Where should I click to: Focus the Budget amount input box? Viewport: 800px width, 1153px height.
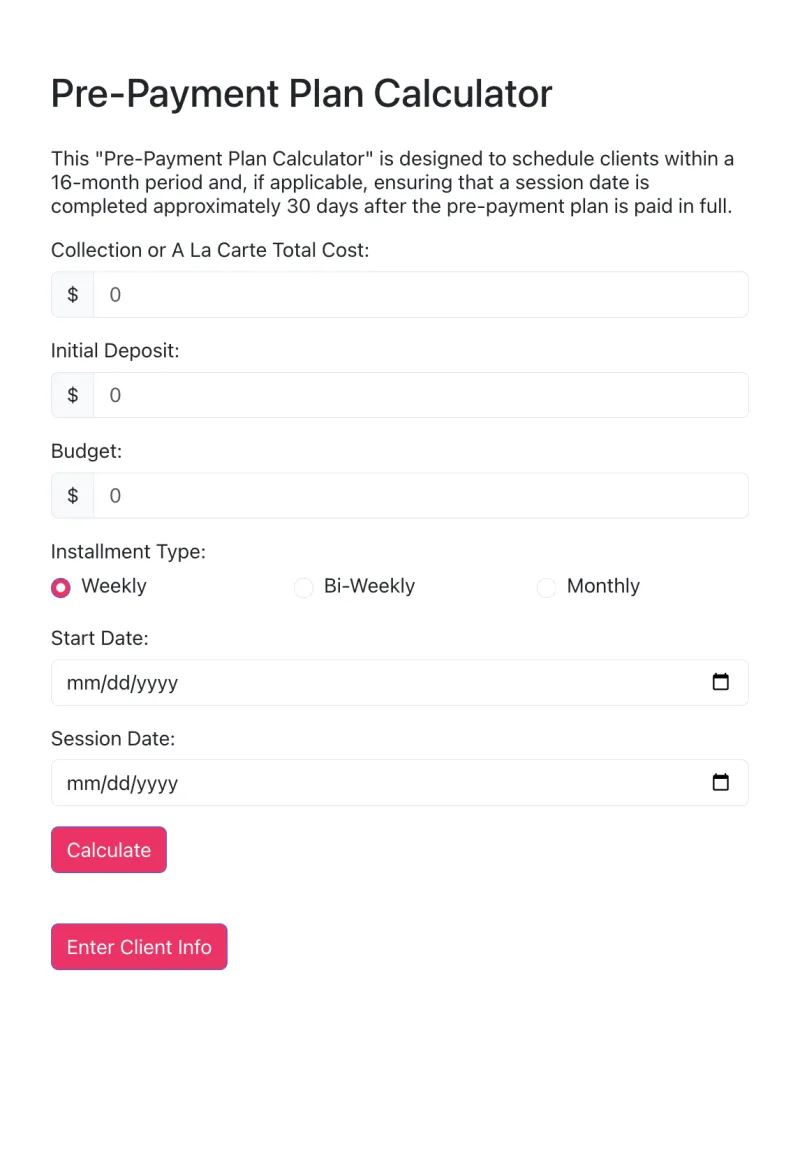tap(420, 496)
